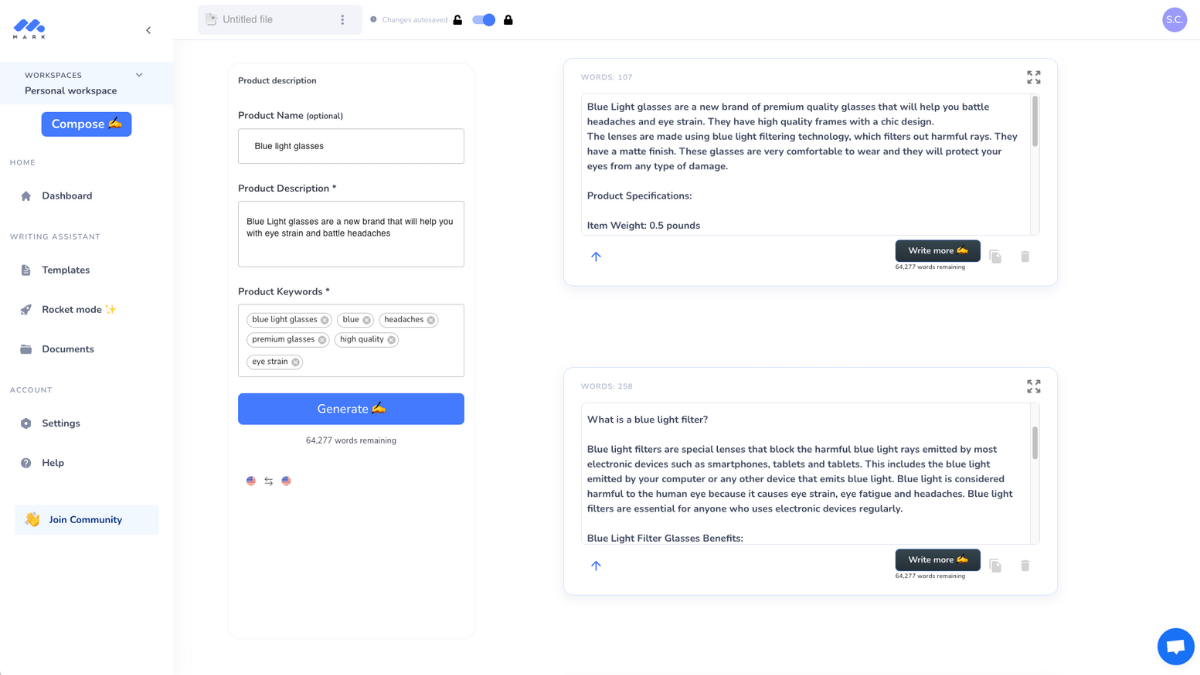Click 'Blue Light Filter Glasses Benefits:' text
The width and height of the screenshot is (1200, 675).
coord(665,538)
